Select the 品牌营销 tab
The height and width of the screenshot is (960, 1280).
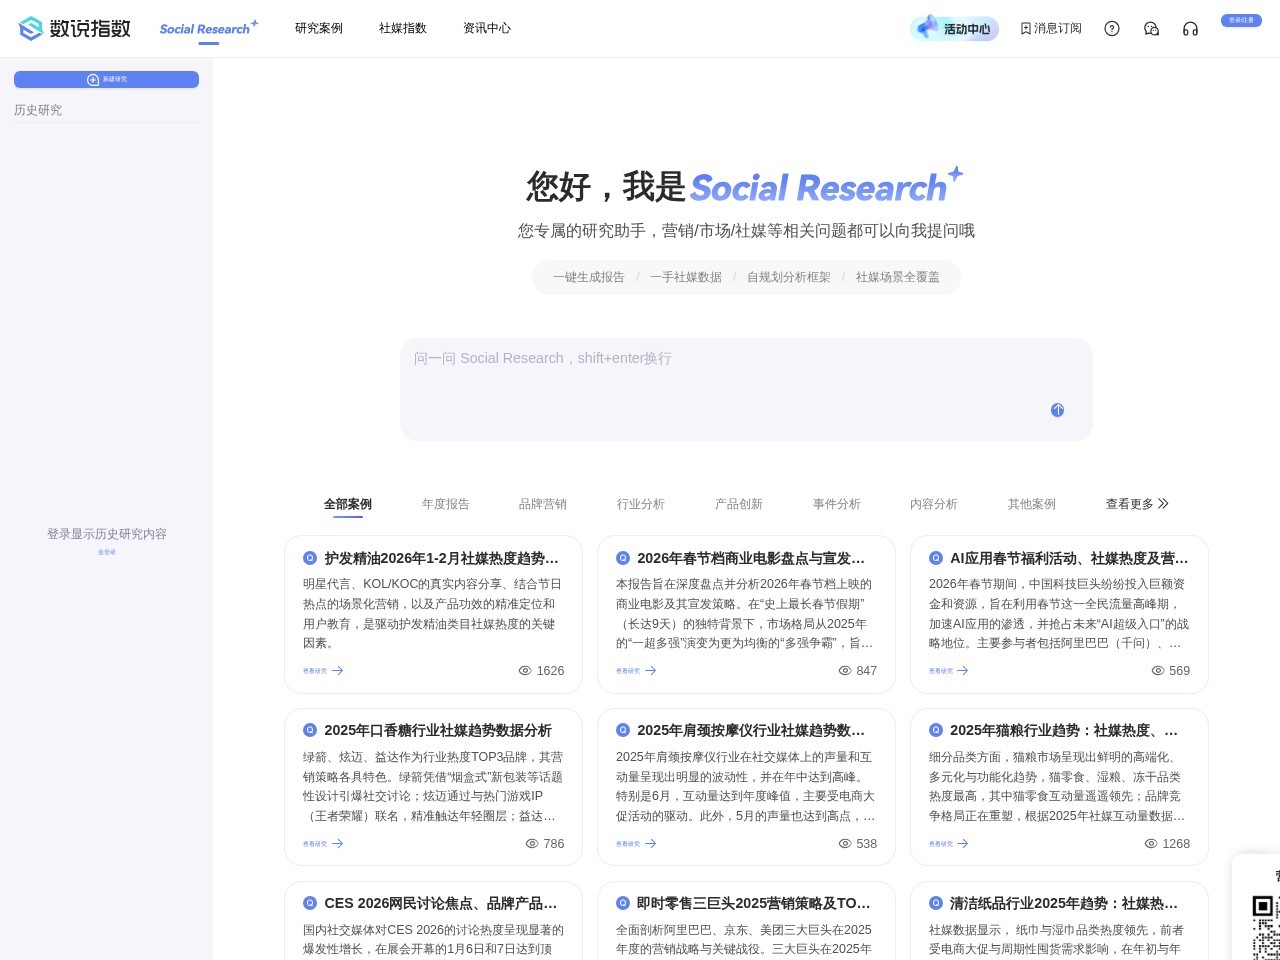(543, 504)
